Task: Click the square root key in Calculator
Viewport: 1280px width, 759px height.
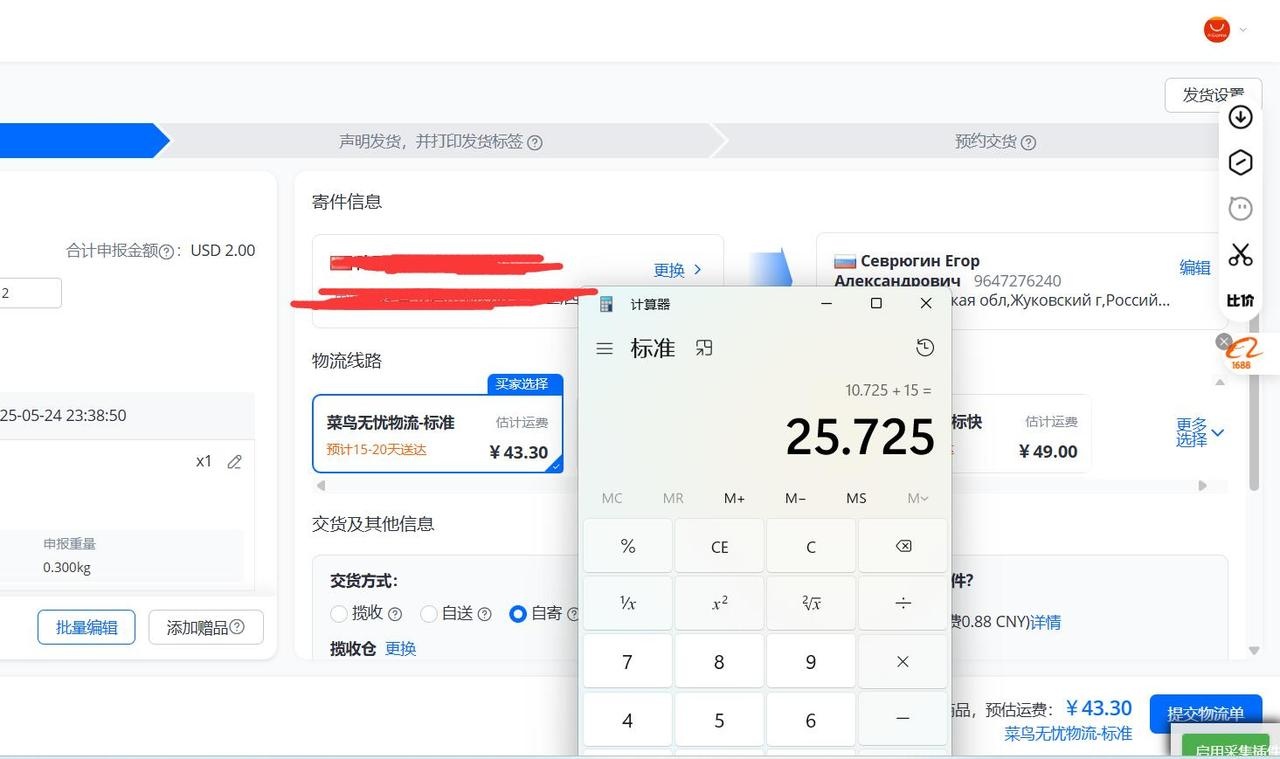Action: [x=811, y=603]
